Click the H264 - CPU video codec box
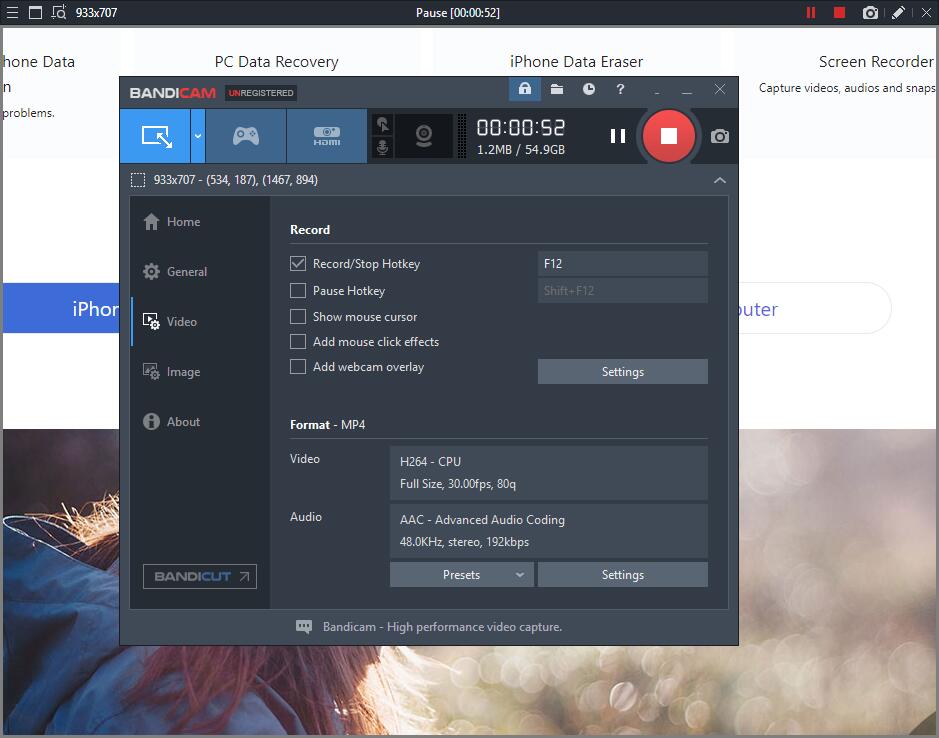 [x=549, y=473]
